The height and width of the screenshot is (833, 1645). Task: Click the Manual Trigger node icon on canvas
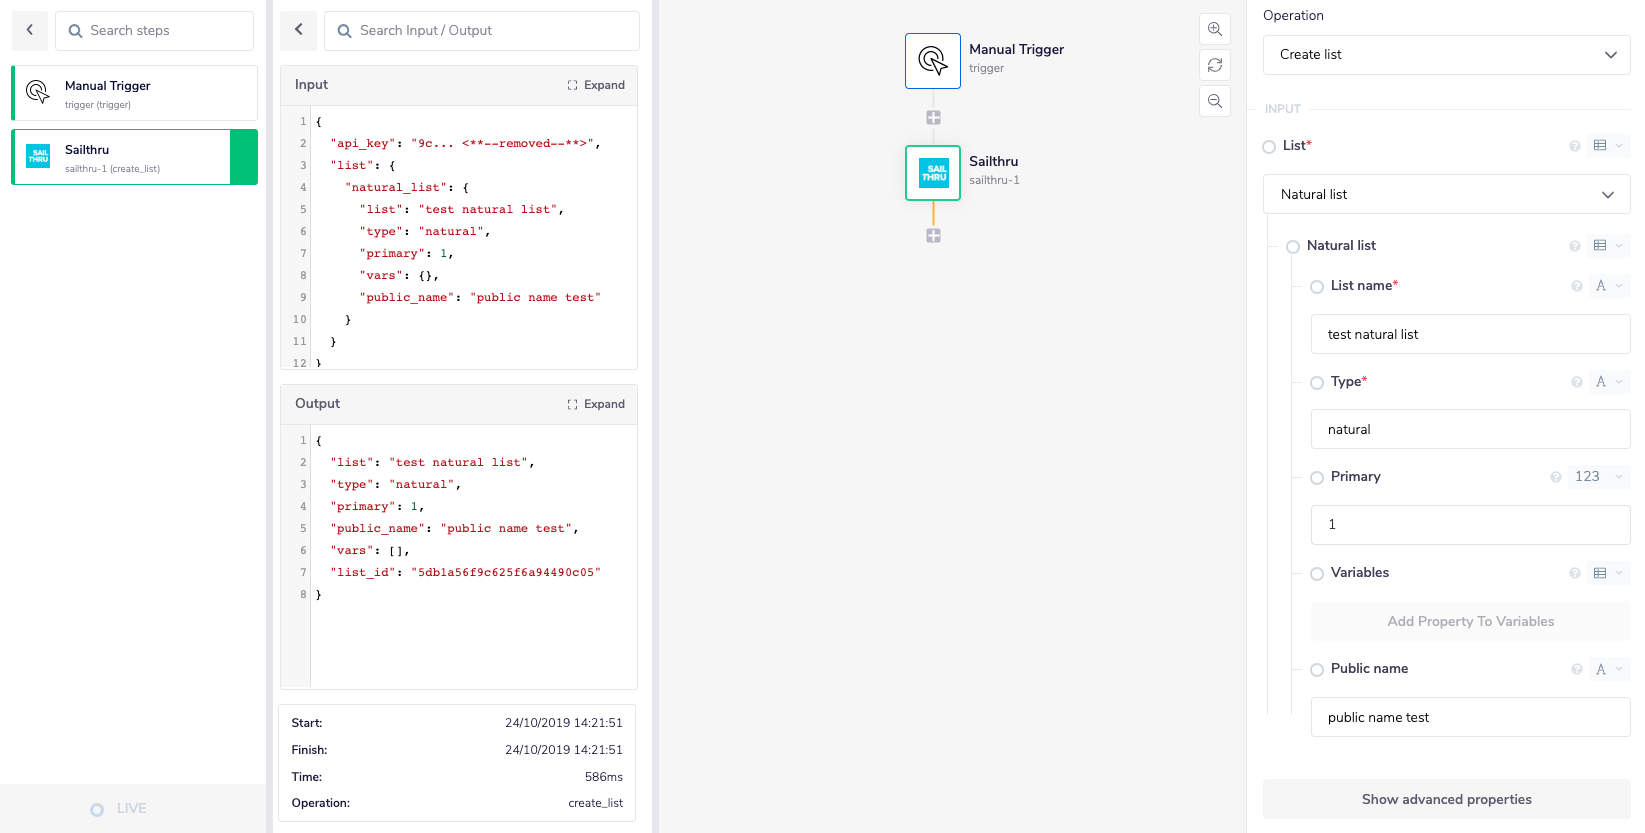click(932, 61)
